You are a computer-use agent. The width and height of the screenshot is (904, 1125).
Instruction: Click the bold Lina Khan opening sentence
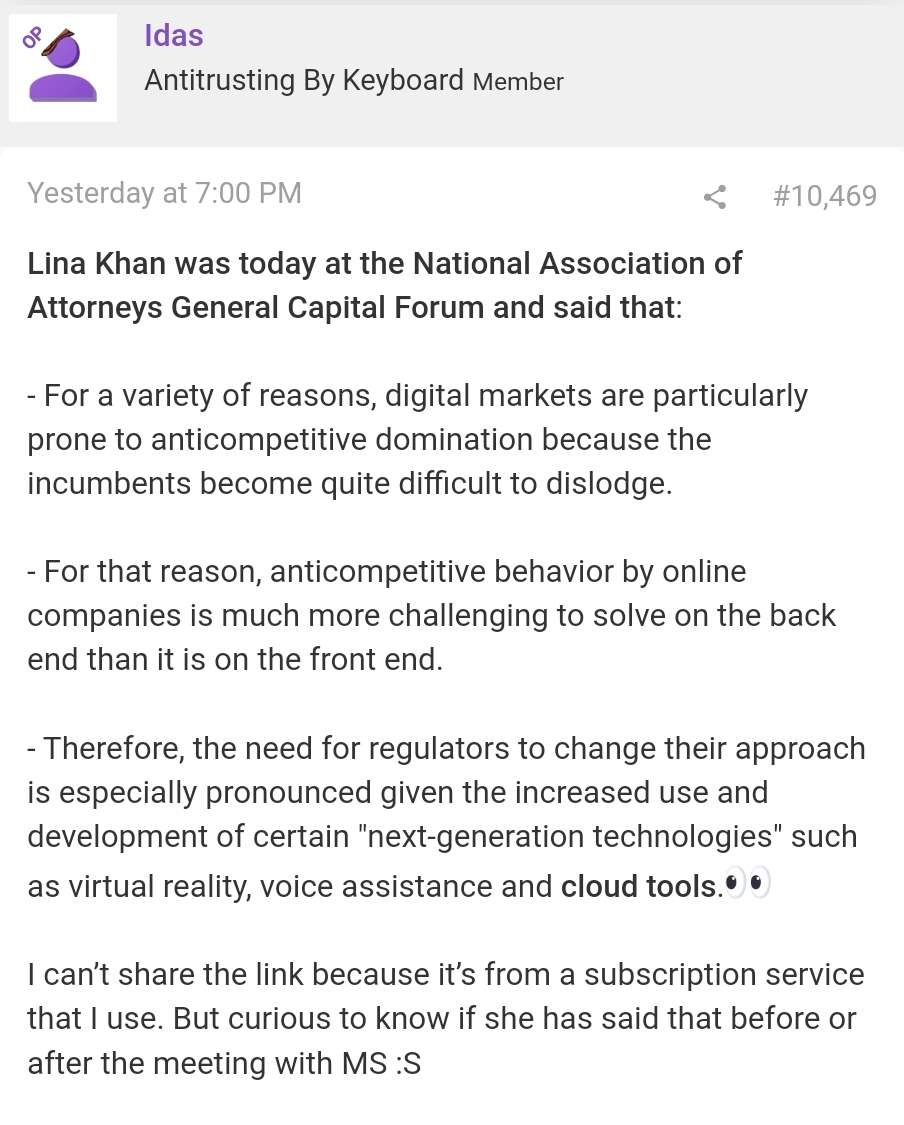click(x=385, y=285)
